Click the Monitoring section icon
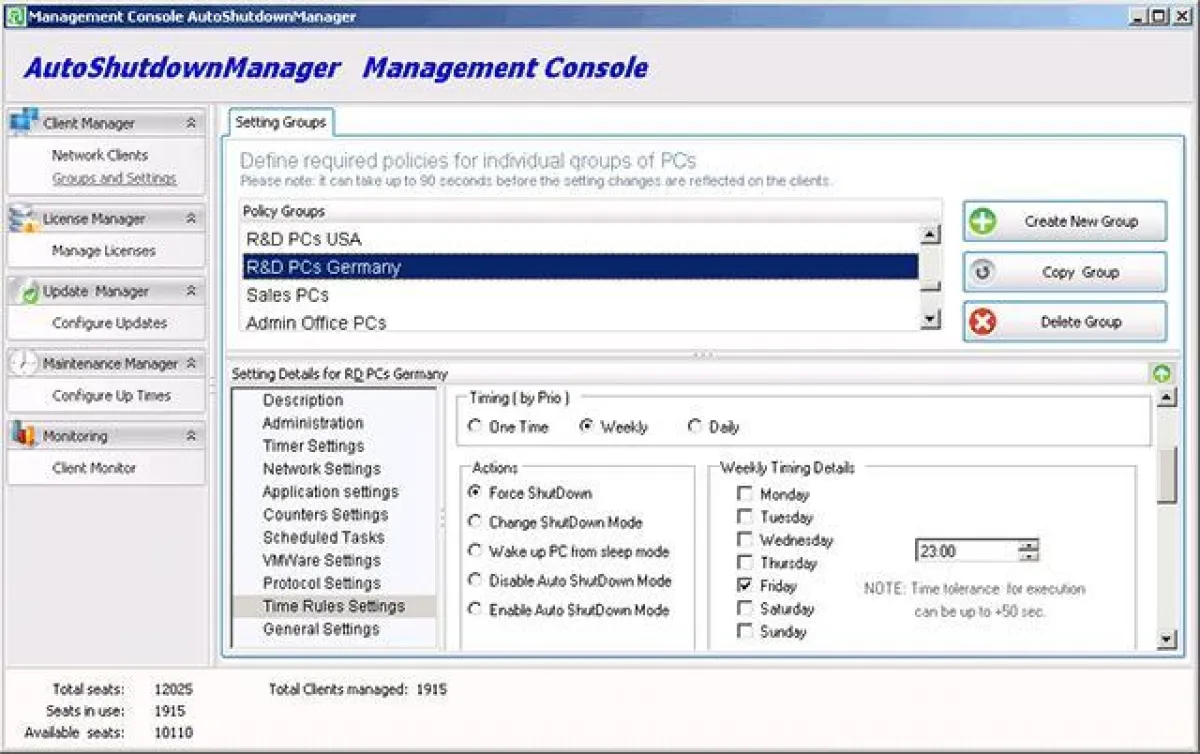This screenshot has height=754, width=1200. 23,435
